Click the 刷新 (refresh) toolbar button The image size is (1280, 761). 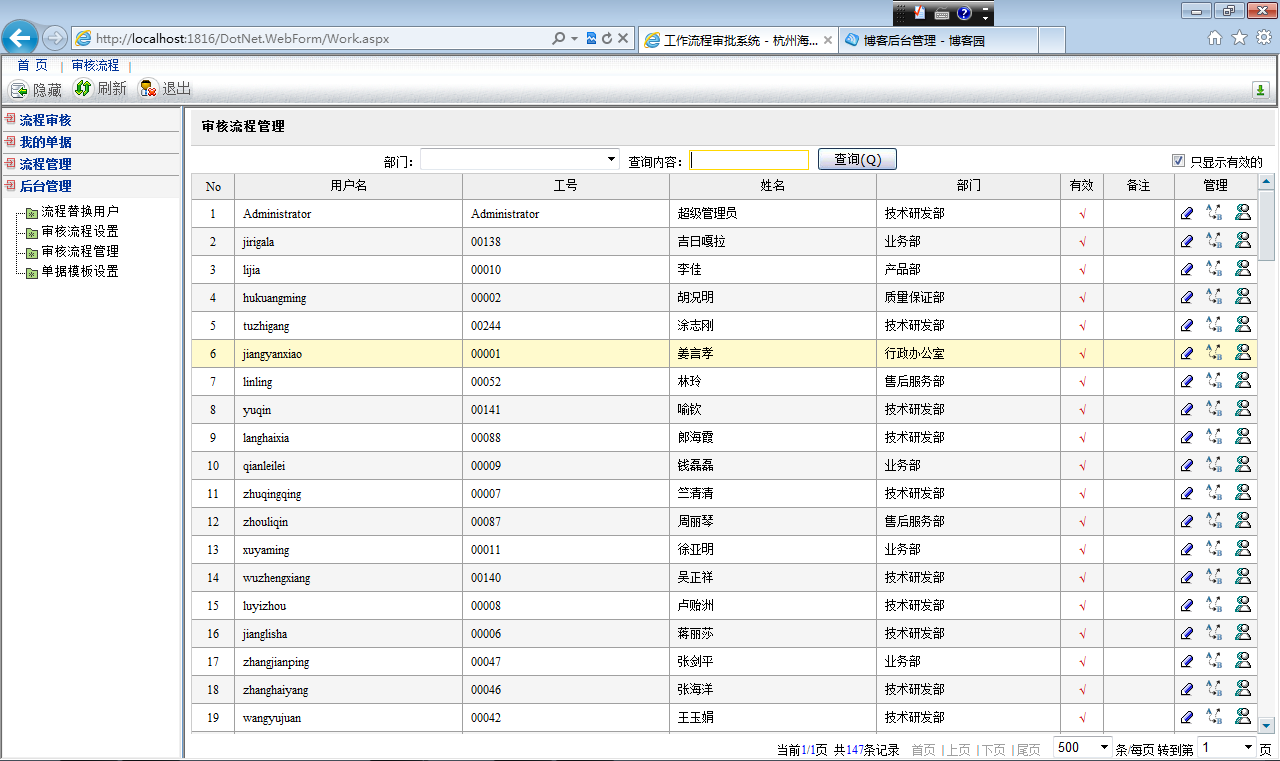tap(100, 88)
